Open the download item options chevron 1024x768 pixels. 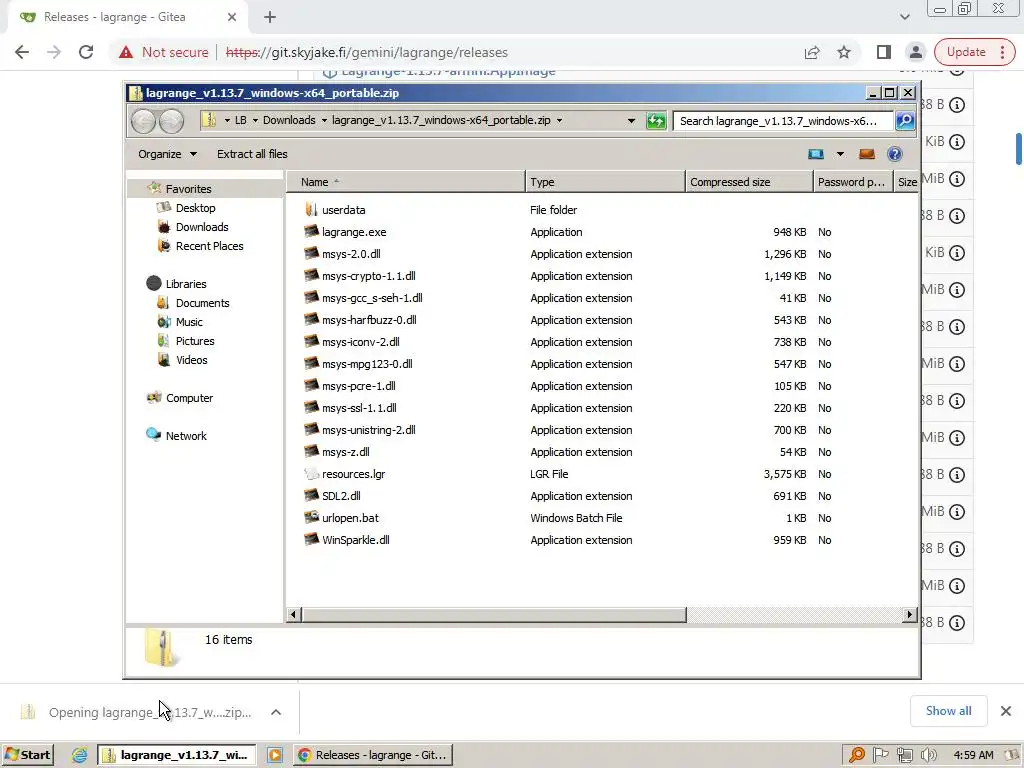276,712
